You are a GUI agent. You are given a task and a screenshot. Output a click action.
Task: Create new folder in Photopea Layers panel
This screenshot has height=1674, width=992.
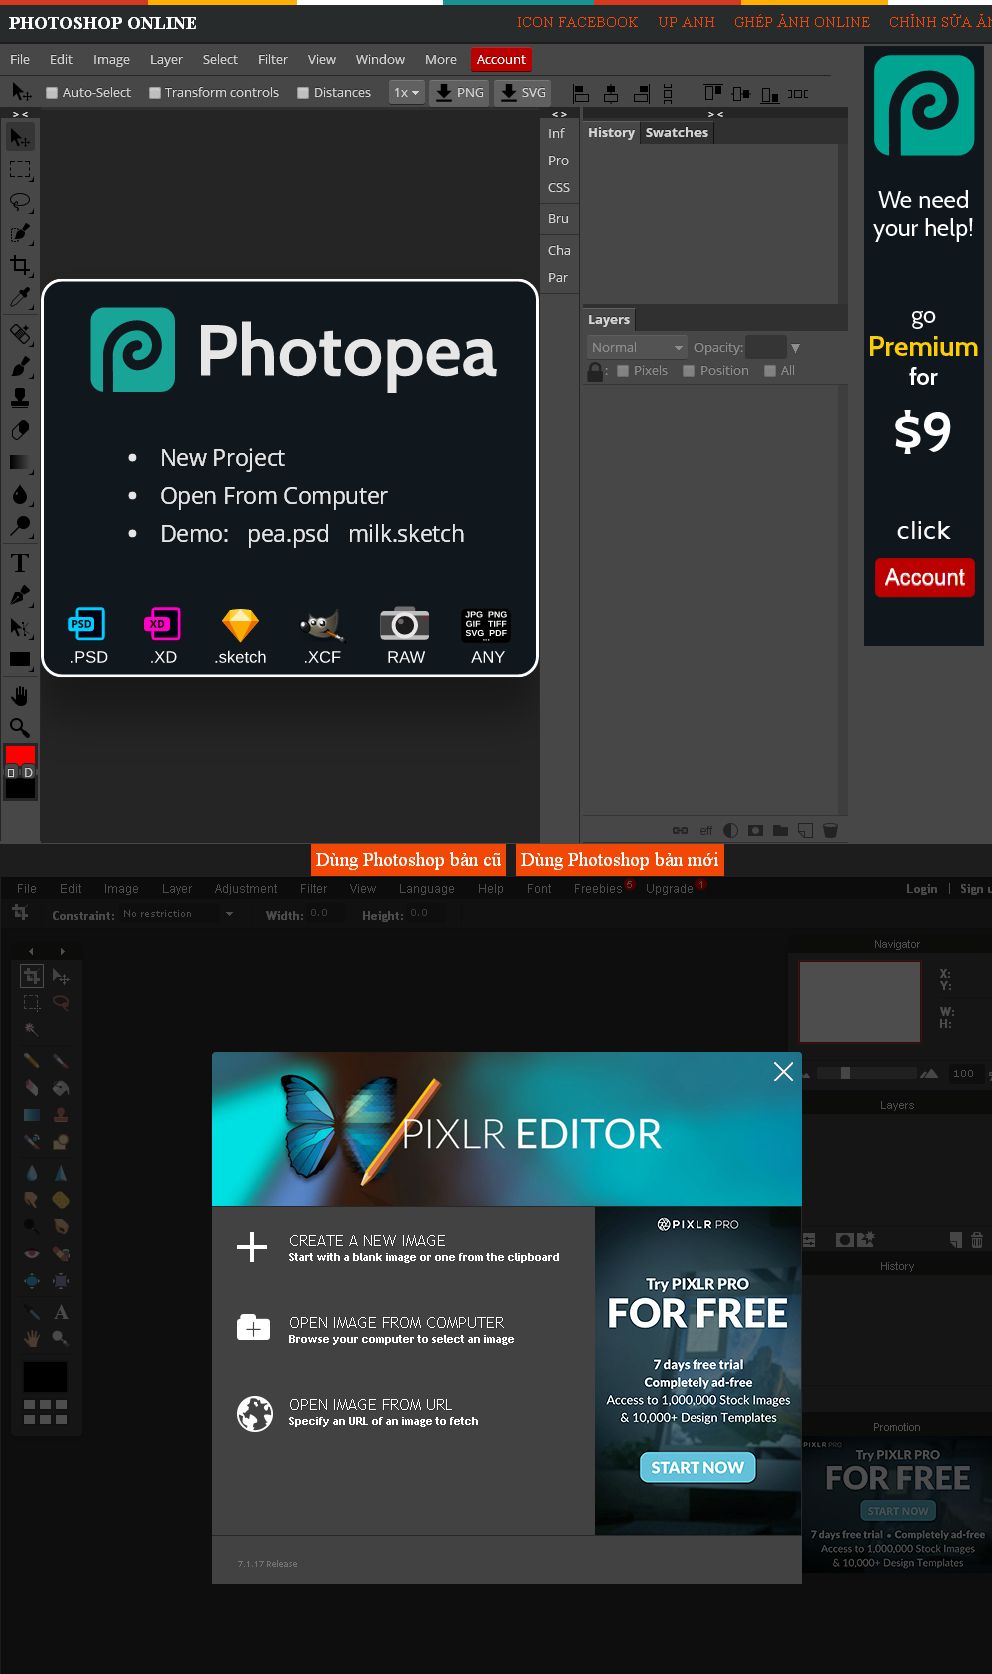click(780, 830)
